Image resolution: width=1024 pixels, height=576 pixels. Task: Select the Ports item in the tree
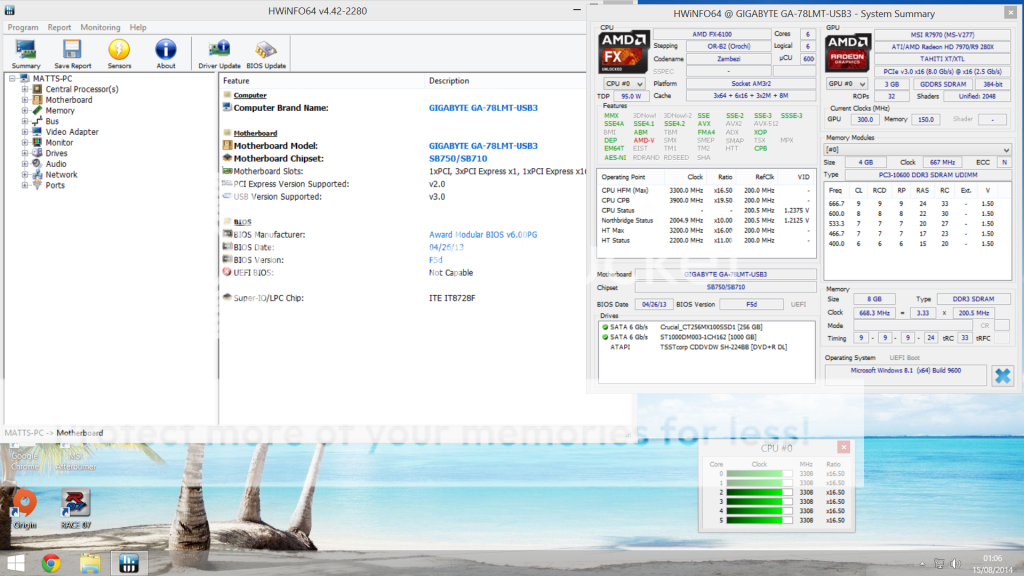tap(55, 185)
